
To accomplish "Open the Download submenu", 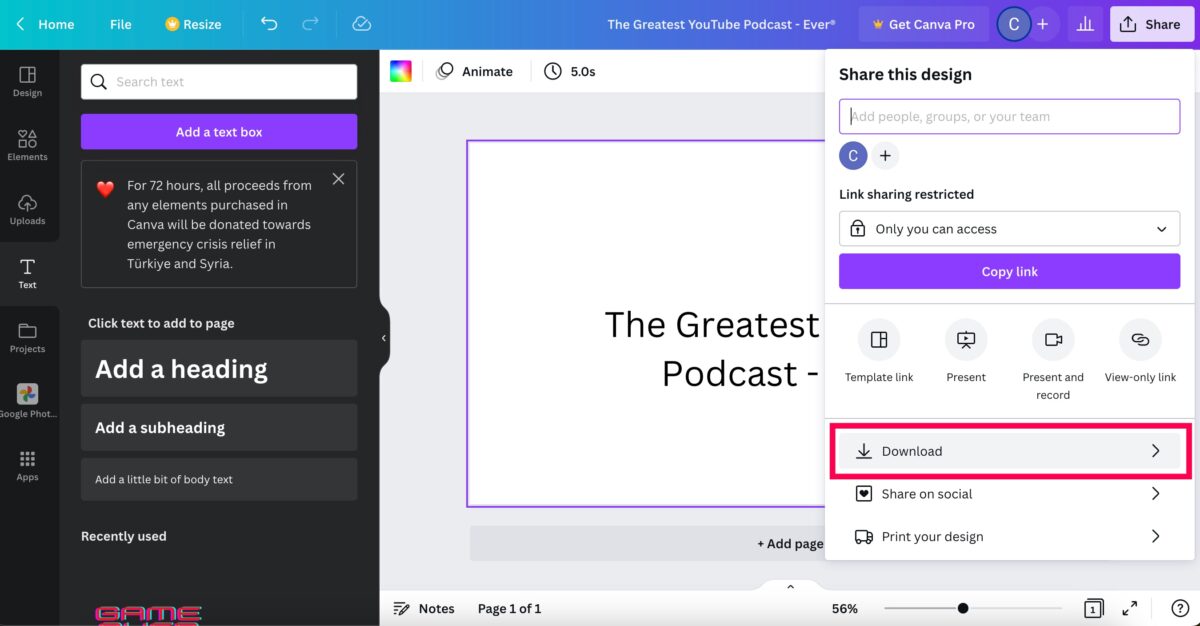I will [x=1009, y=451].
